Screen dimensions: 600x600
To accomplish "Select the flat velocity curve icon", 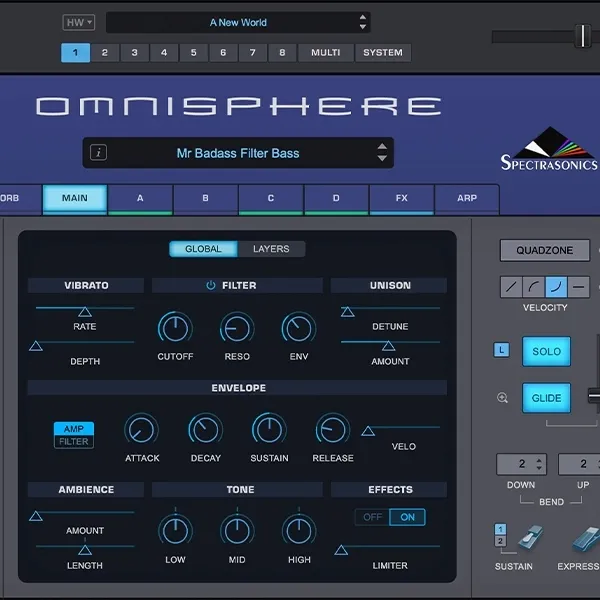I will pos(580,287).
